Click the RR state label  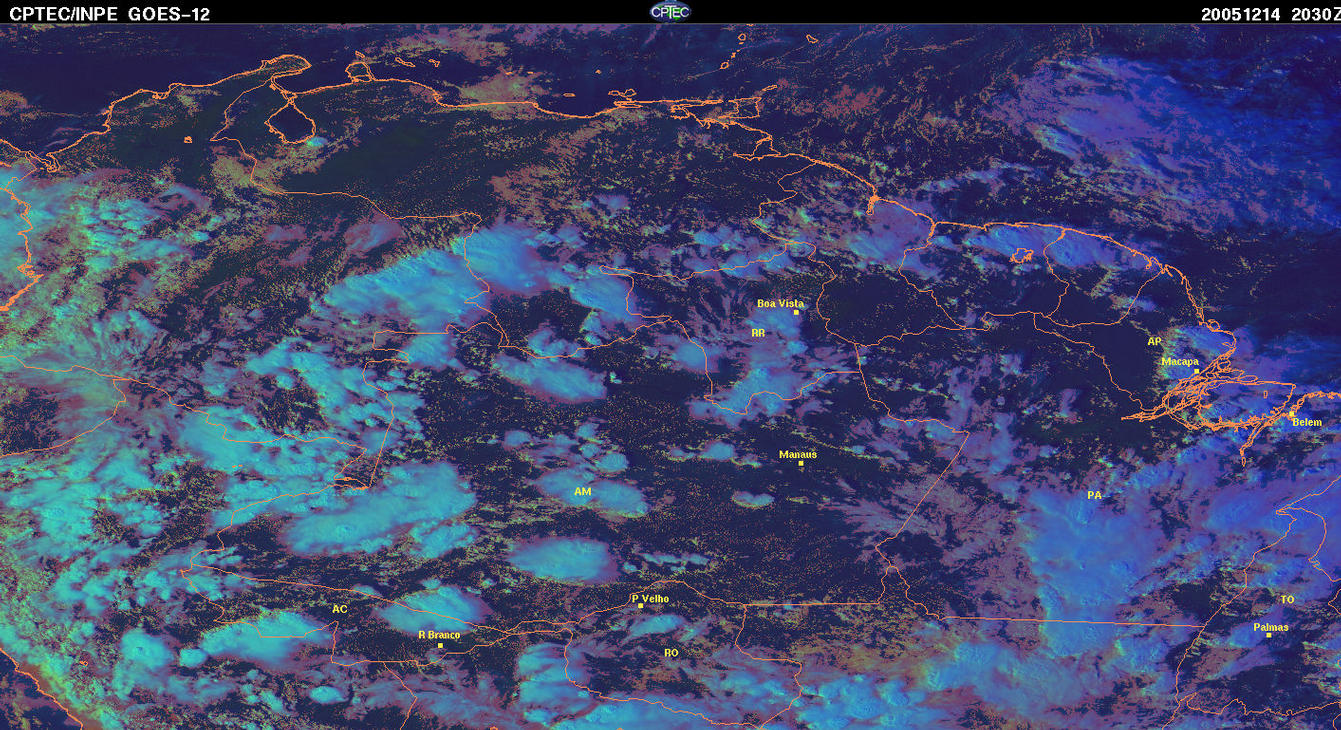click(x=758, y=332)
